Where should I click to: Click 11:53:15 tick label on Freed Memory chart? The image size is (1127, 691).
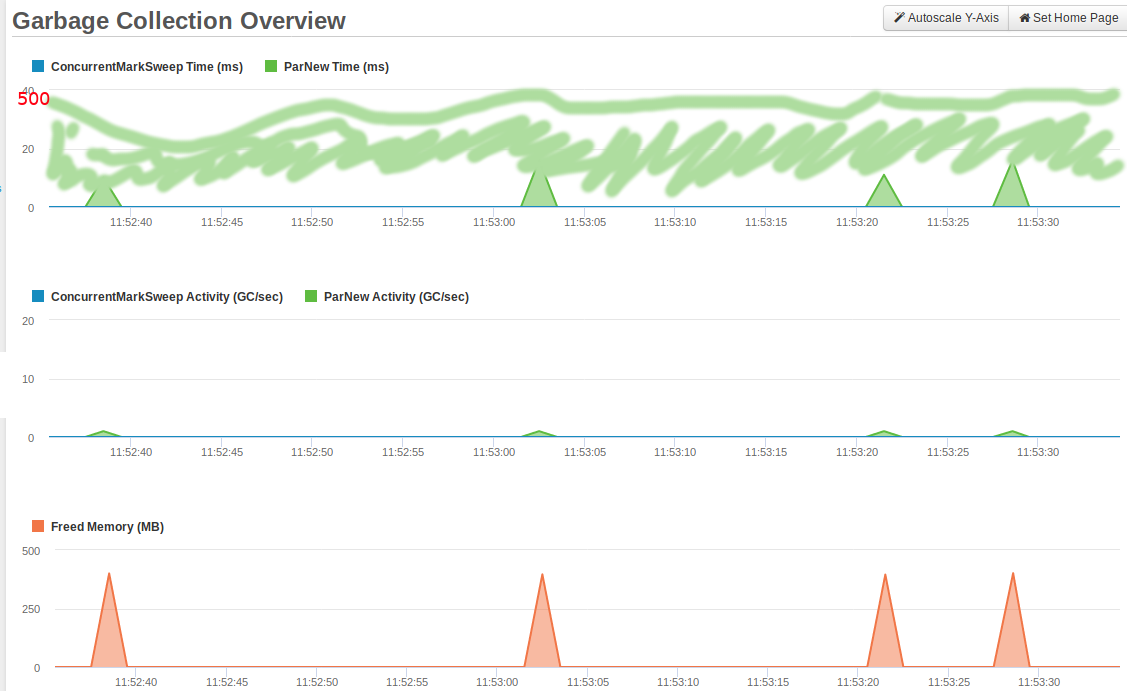(768, 682)
